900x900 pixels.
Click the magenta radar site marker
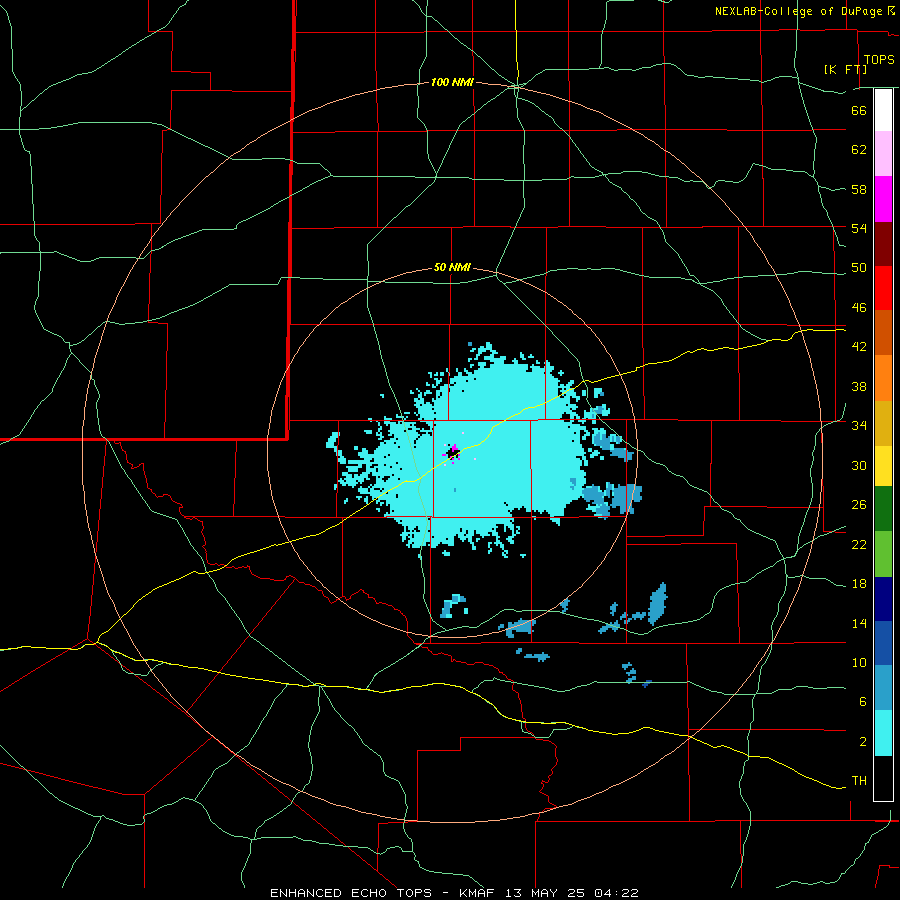453,452
